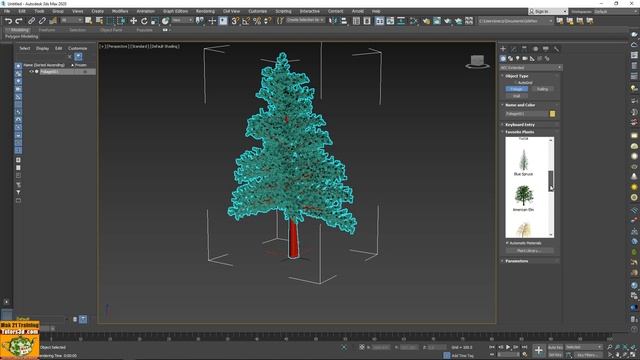Undo the last action
Viewport: 640px width, 360px height.
(x=8, y=21)
